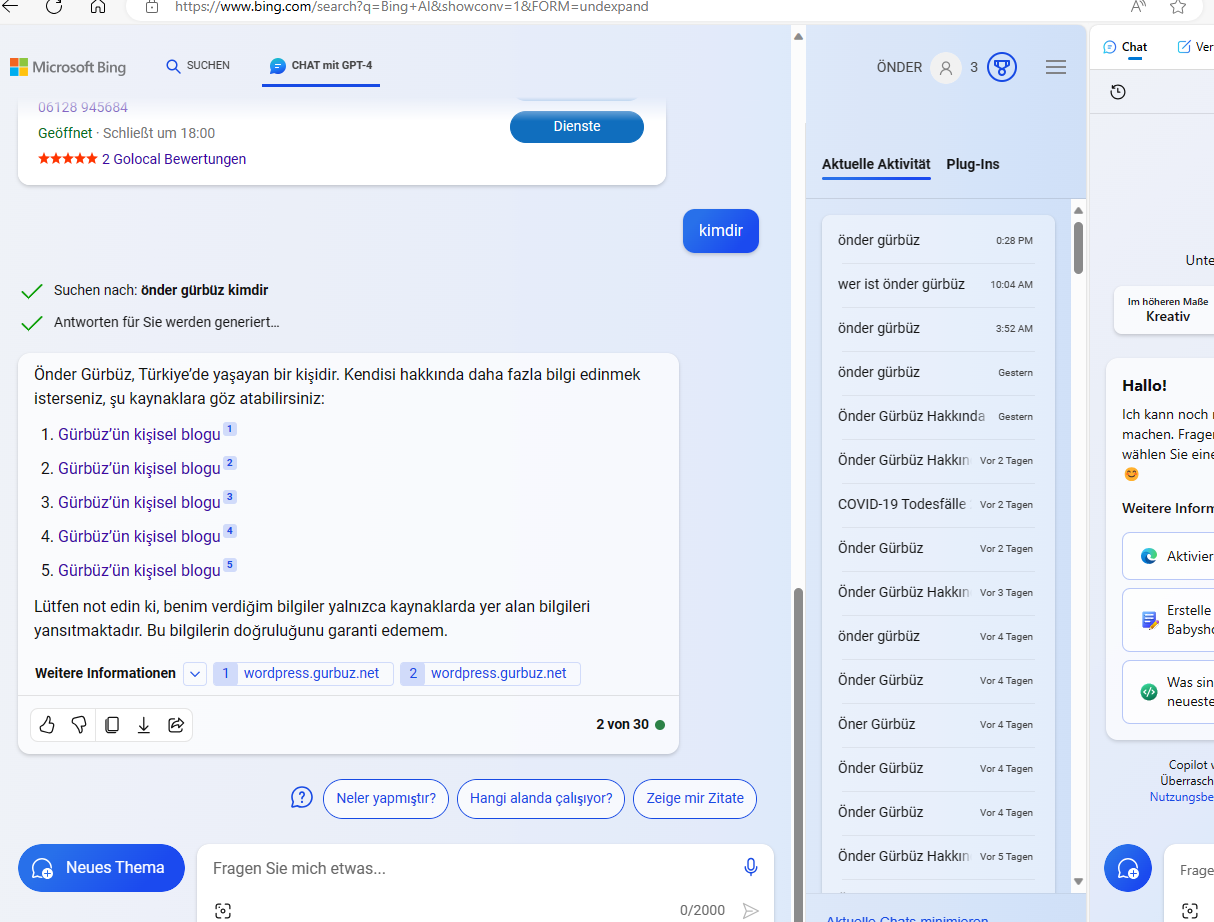Open list item 1 Gürbüz'ün kişisel blogu

pyautogui.click(x=139, y=435)
